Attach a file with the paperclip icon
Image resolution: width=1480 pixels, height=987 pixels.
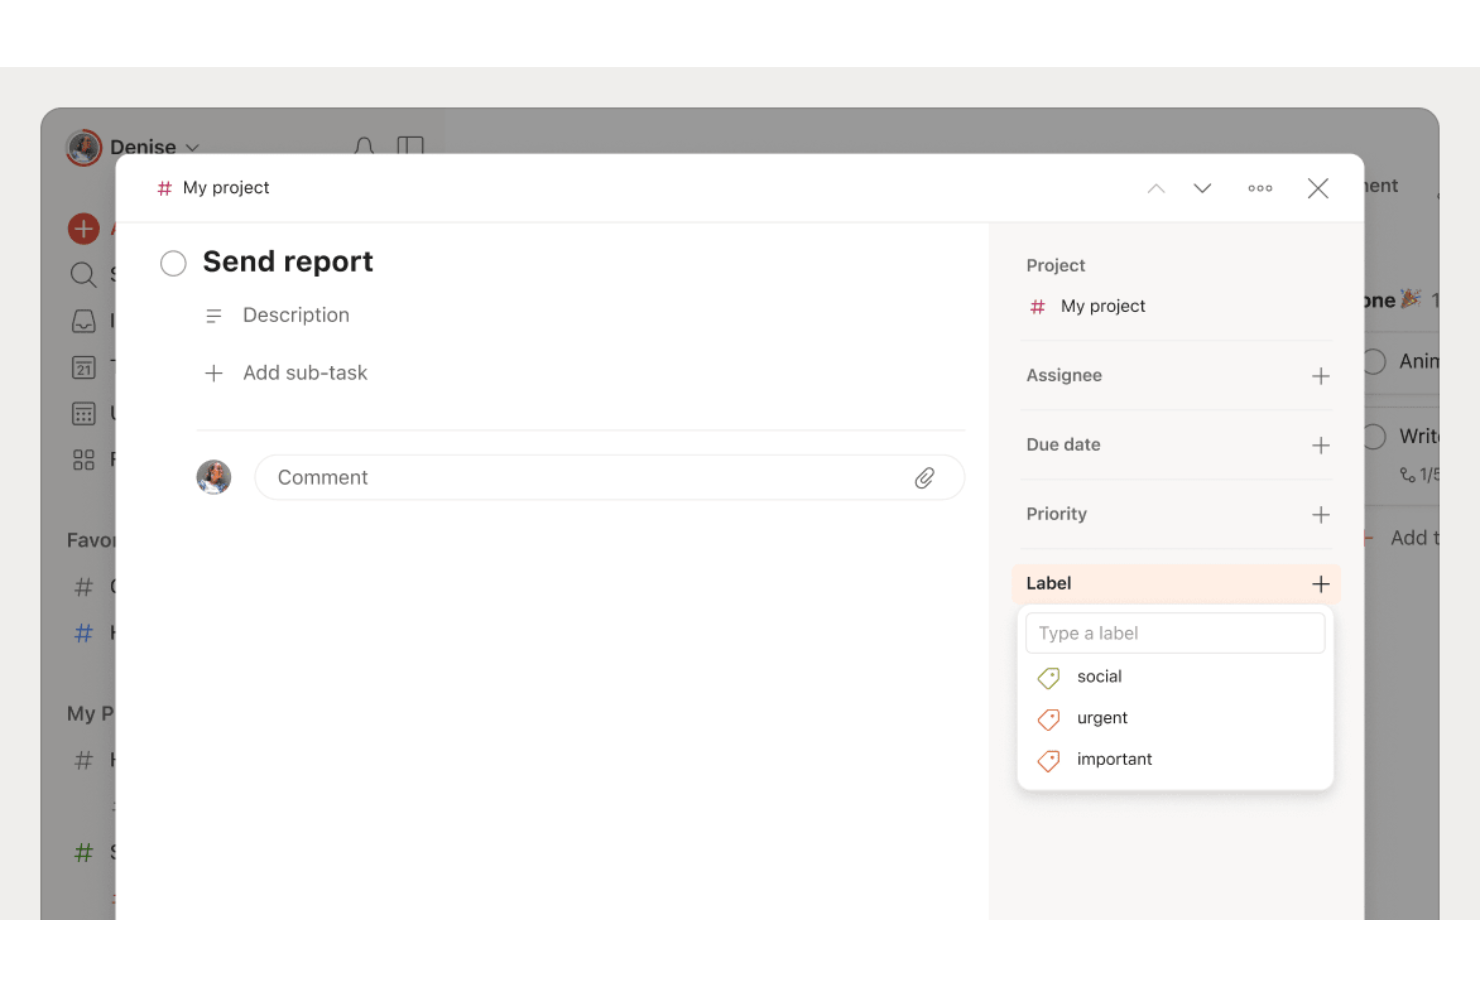[x=925, y=477]
